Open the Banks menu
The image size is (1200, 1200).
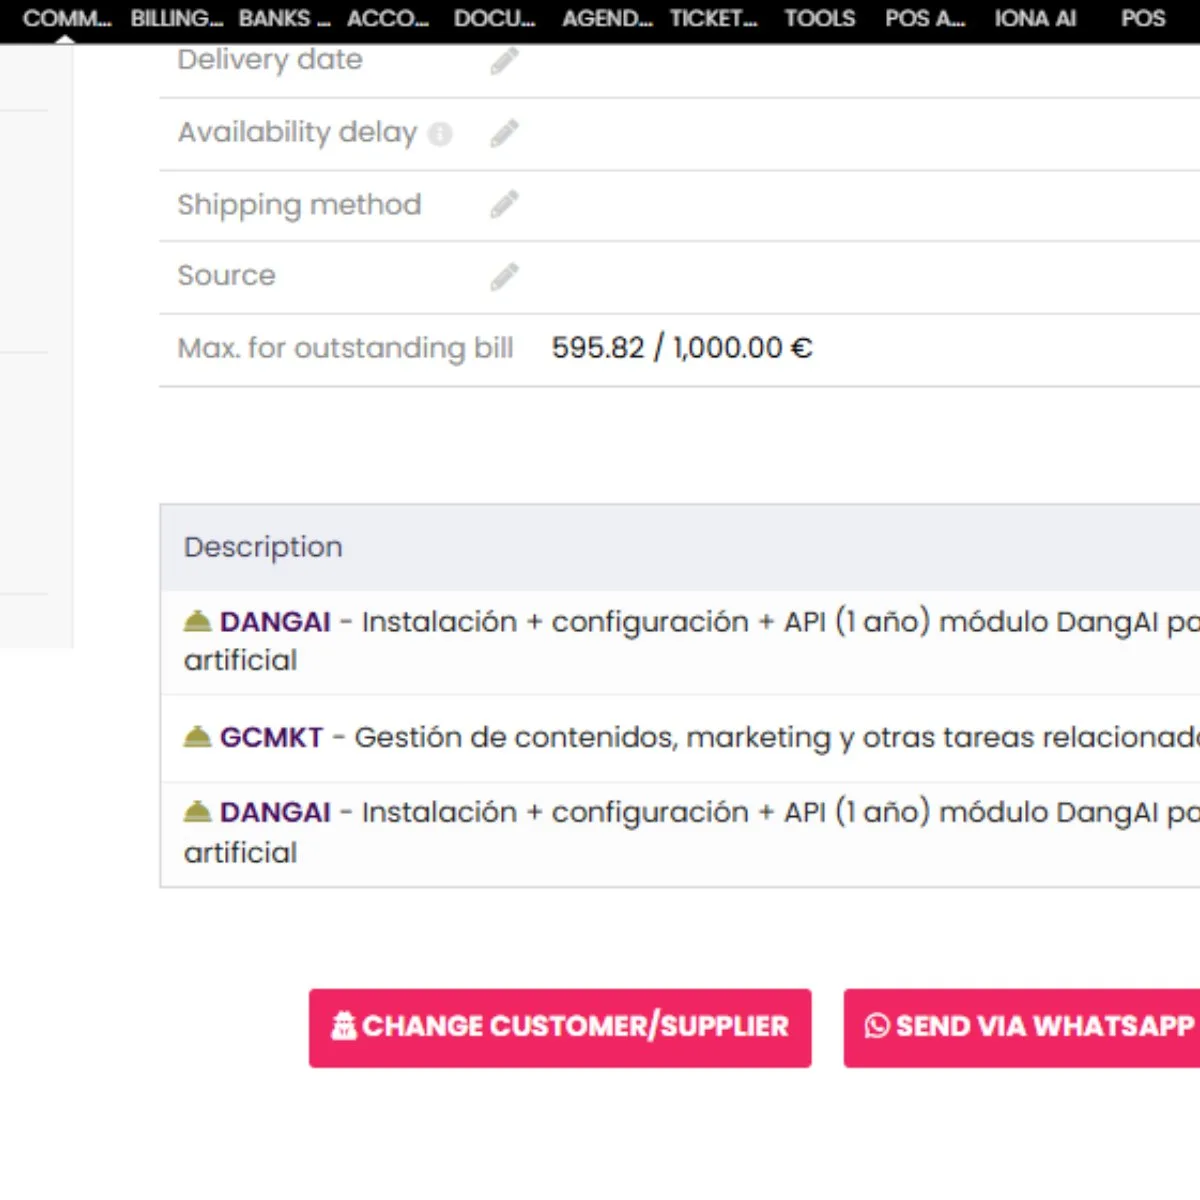click(x=284, y=18)
